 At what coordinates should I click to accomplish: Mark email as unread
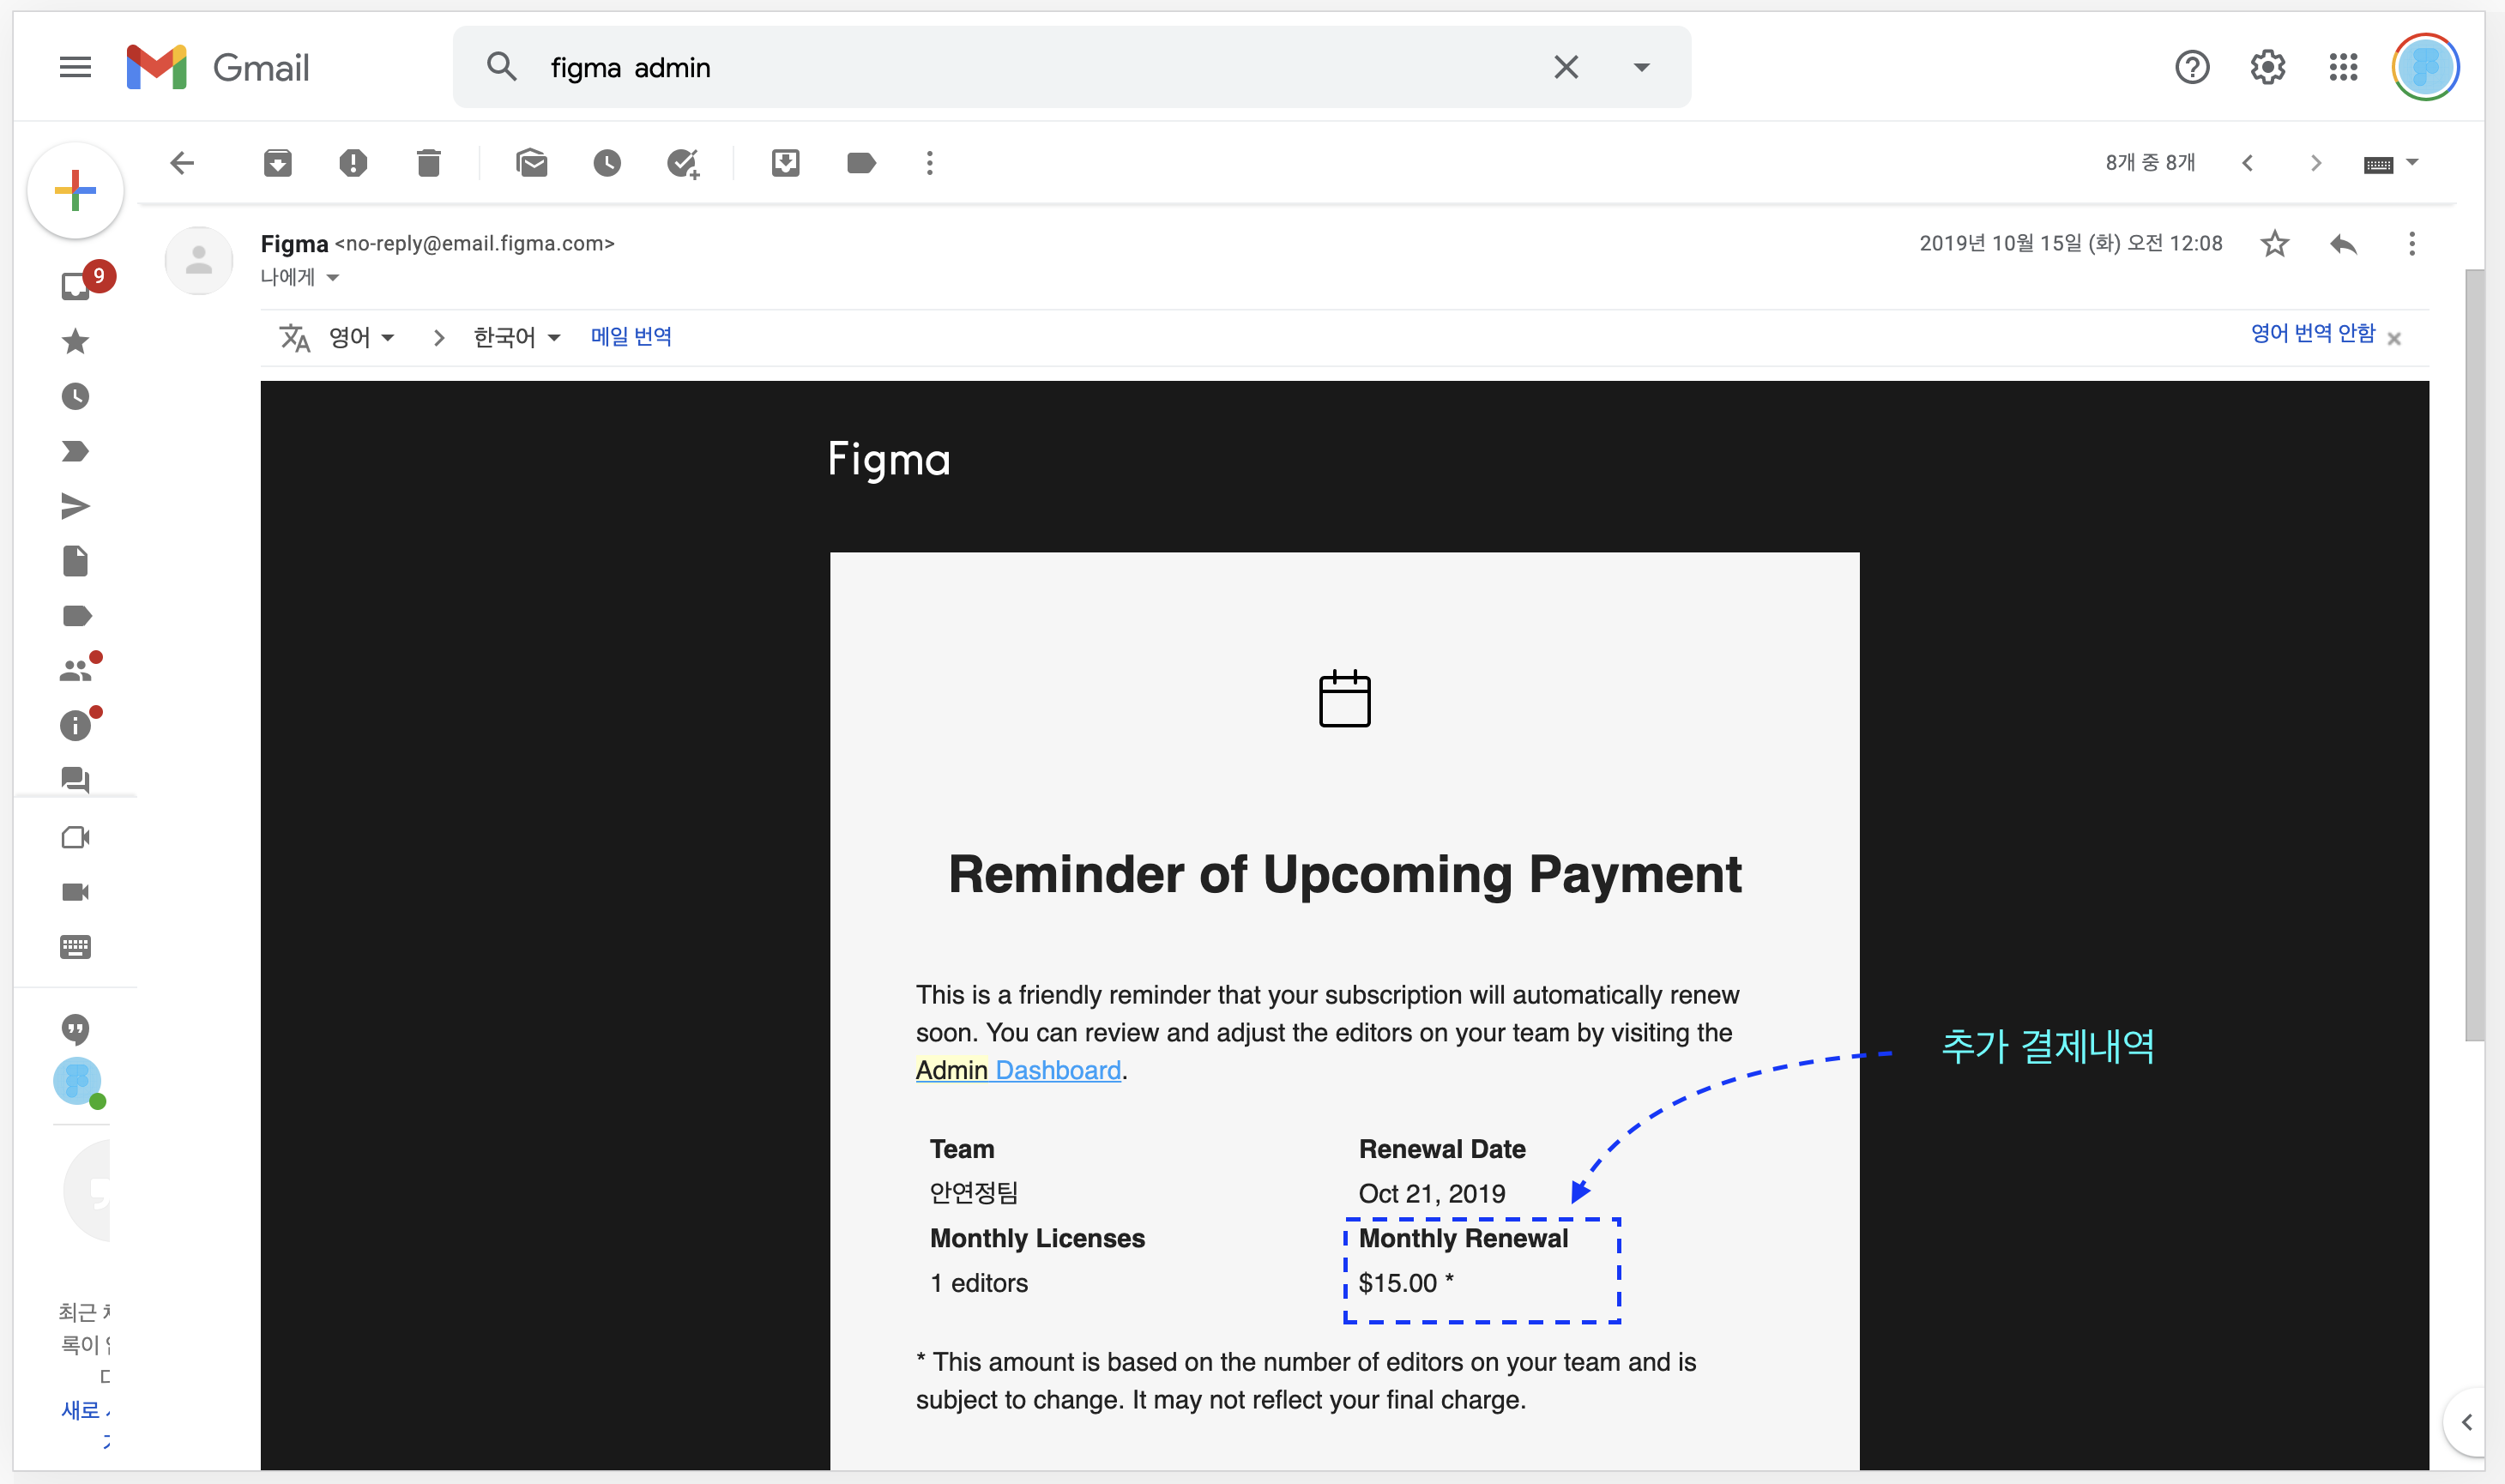[x=531, y=163]
